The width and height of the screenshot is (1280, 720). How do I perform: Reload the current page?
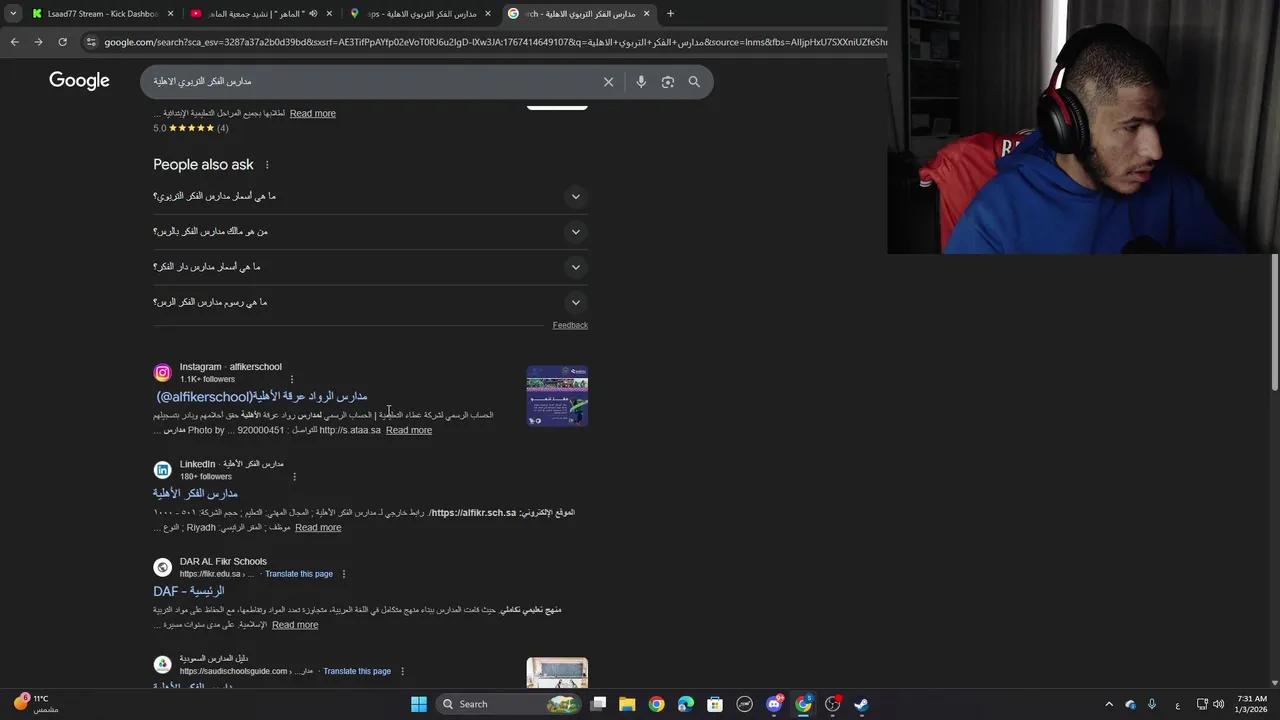tap(62, 42)
